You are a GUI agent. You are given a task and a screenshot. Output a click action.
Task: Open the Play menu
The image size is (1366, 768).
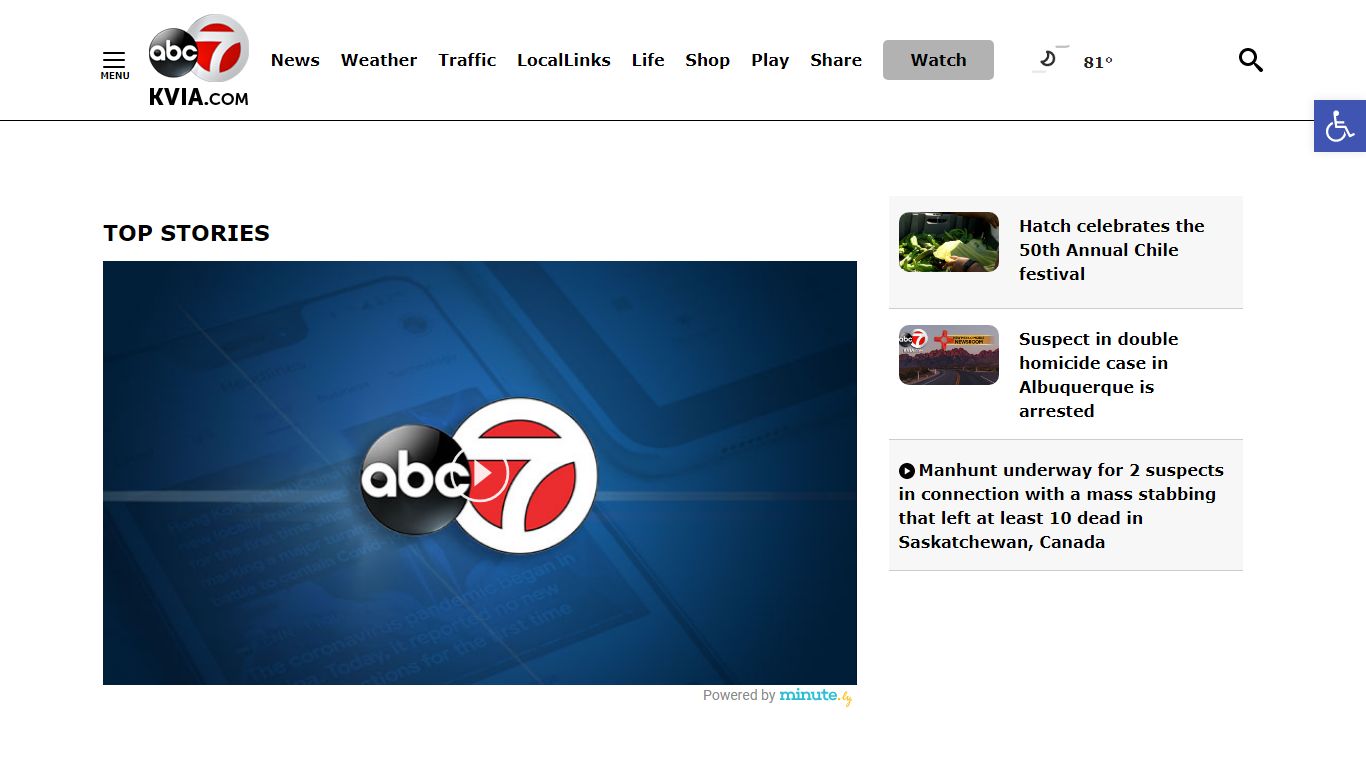770,60
